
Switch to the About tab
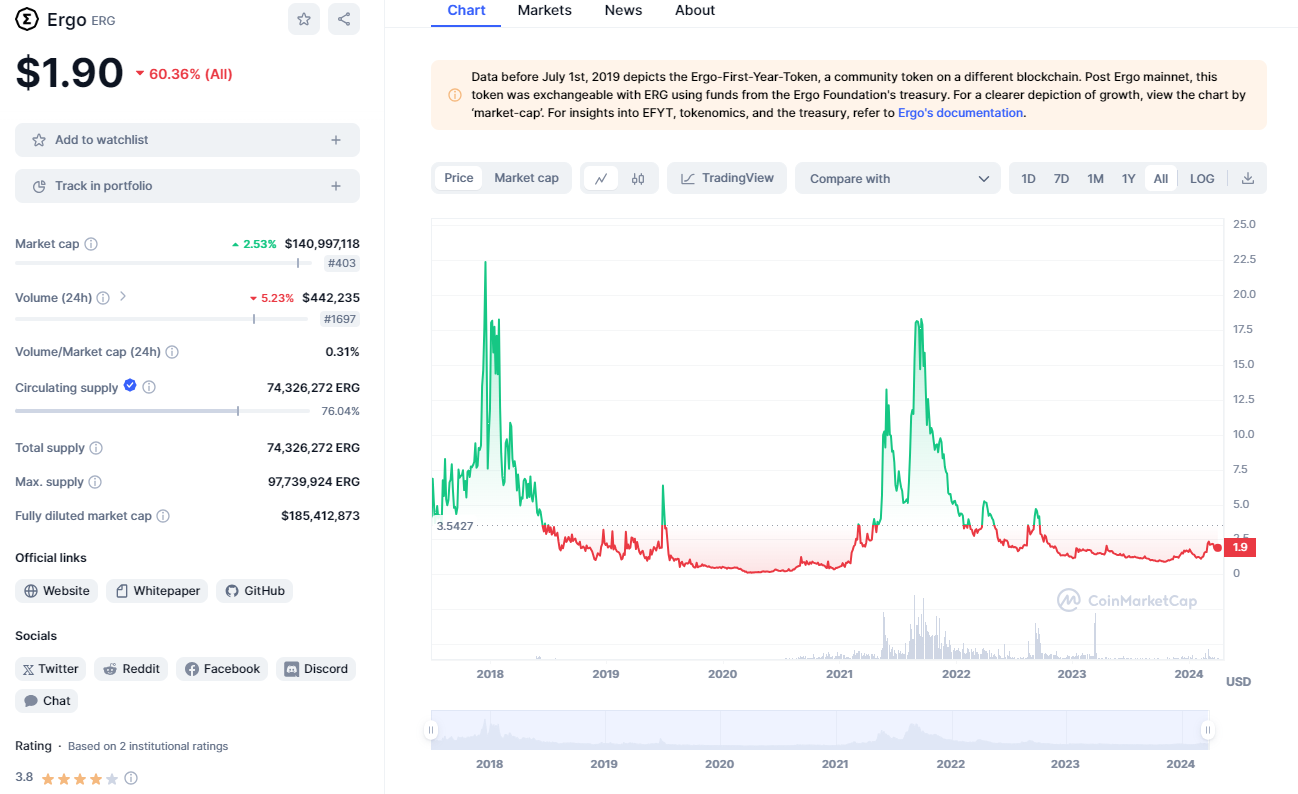pos(695,11)
